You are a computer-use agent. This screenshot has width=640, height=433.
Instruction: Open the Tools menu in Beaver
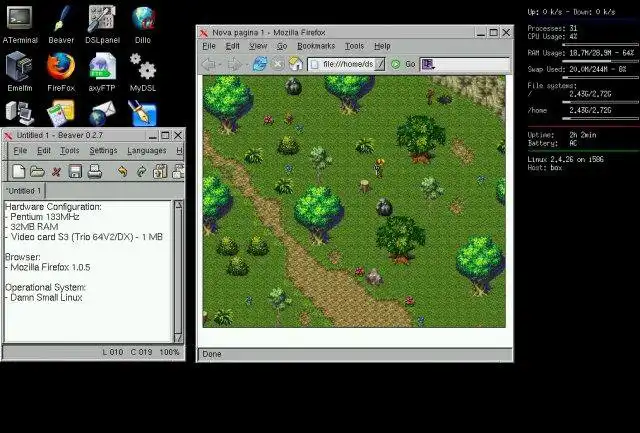(x=70, y=151)
